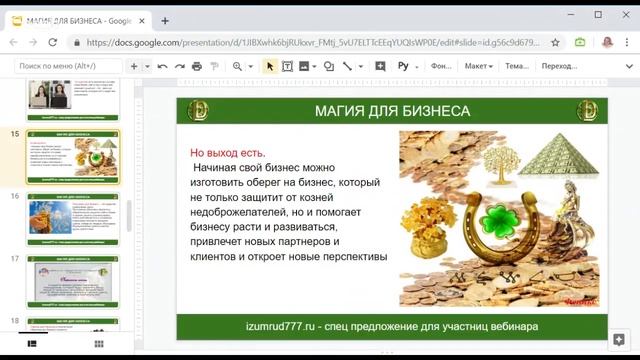Collapse the menus with the chevron
Image resolution: width=640 pixels, height=360 pixels.
pyautogui.click(x=629, y=66)
